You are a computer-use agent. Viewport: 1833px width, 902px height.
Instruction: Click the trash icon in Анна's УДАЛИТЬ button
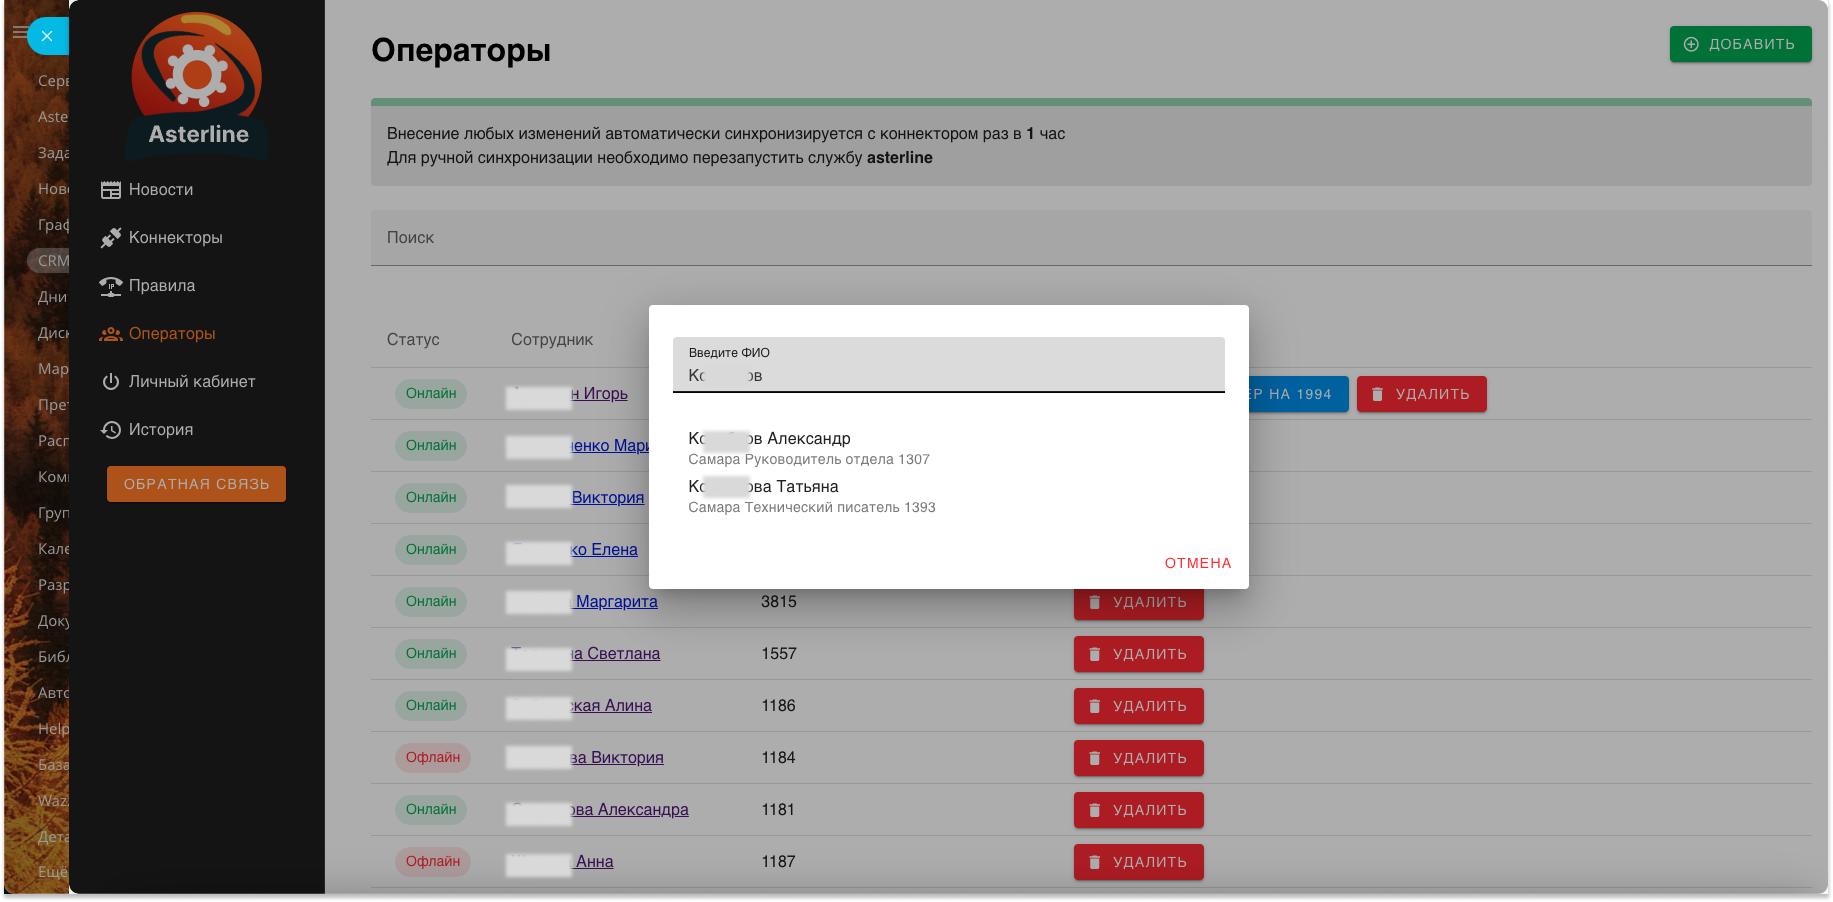click(x=1094, y=862)
